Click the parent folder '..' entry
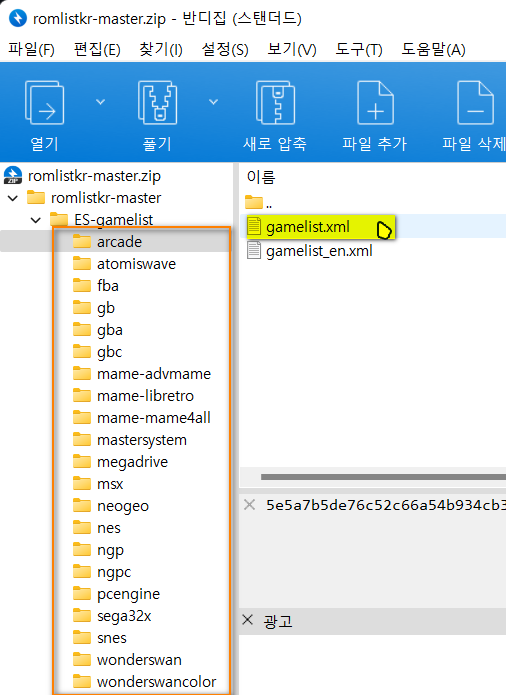 pyautogui.click(x=259, y=203)
